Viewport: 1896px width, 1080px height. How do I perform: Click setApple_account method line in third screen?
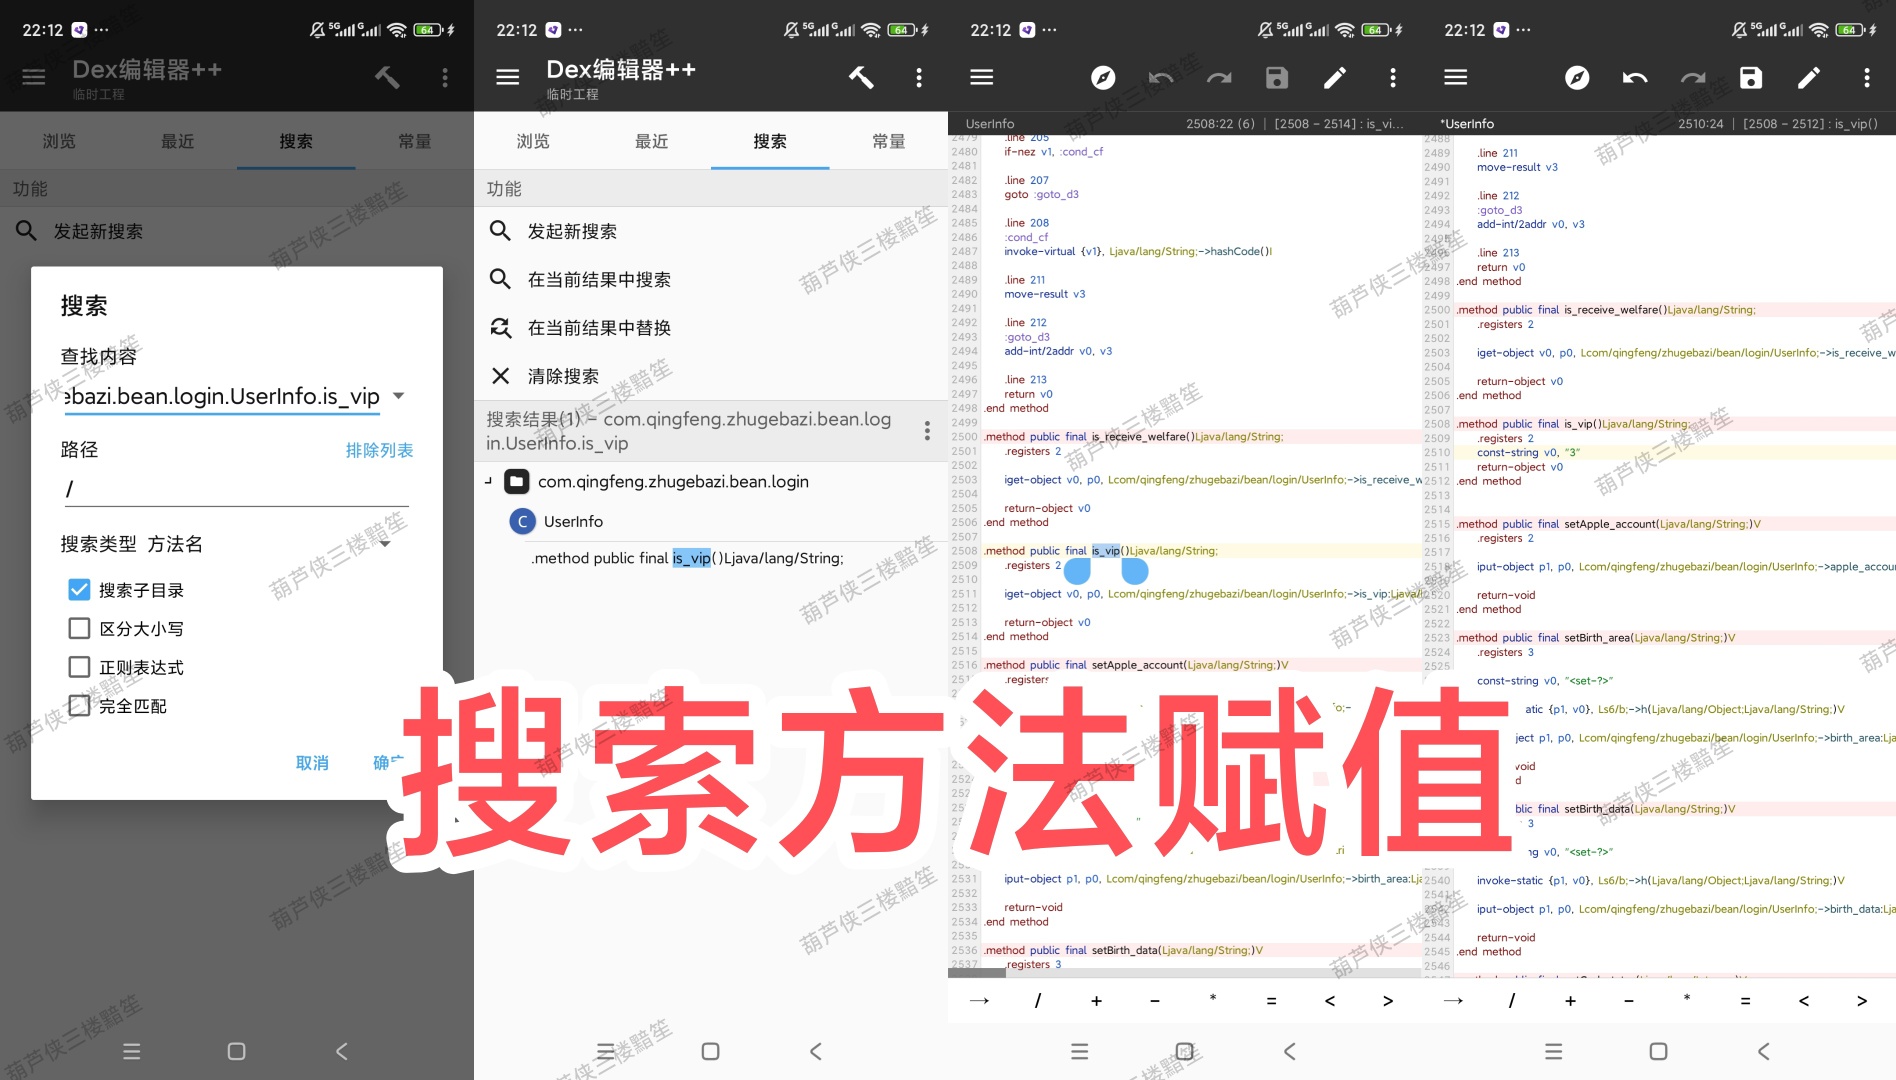[x=1136, y=665]
